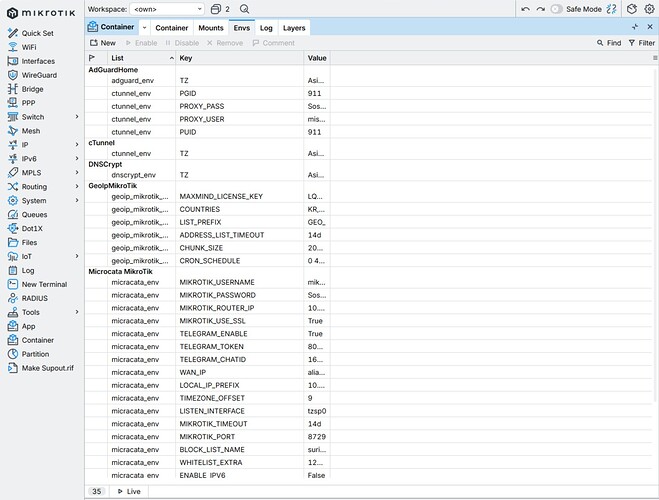Click the AdGuardHome group header
The width and height of the screenshot is (659, 500).
[113, 70]
